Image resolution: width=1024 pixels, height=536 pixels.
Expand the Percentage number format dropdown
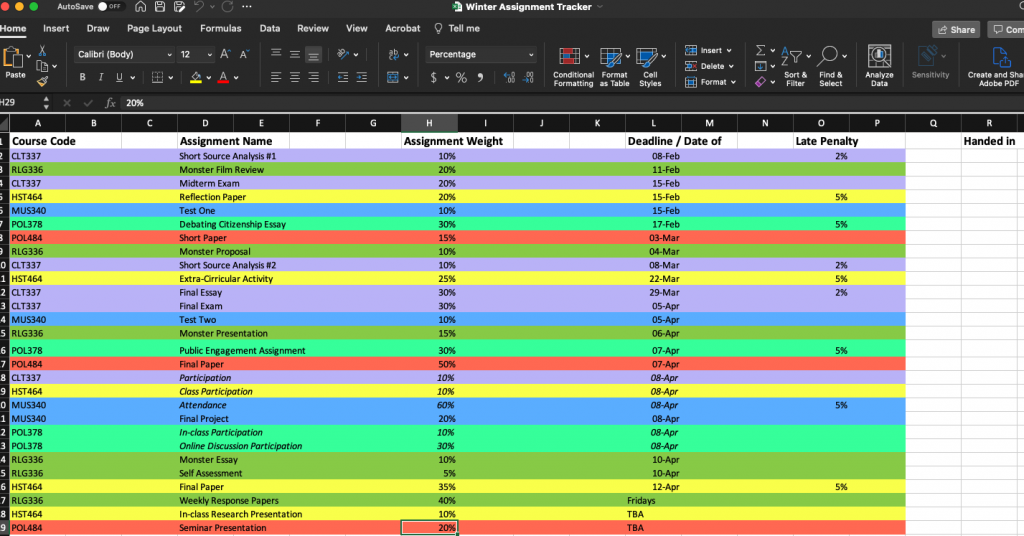(530, 54)
